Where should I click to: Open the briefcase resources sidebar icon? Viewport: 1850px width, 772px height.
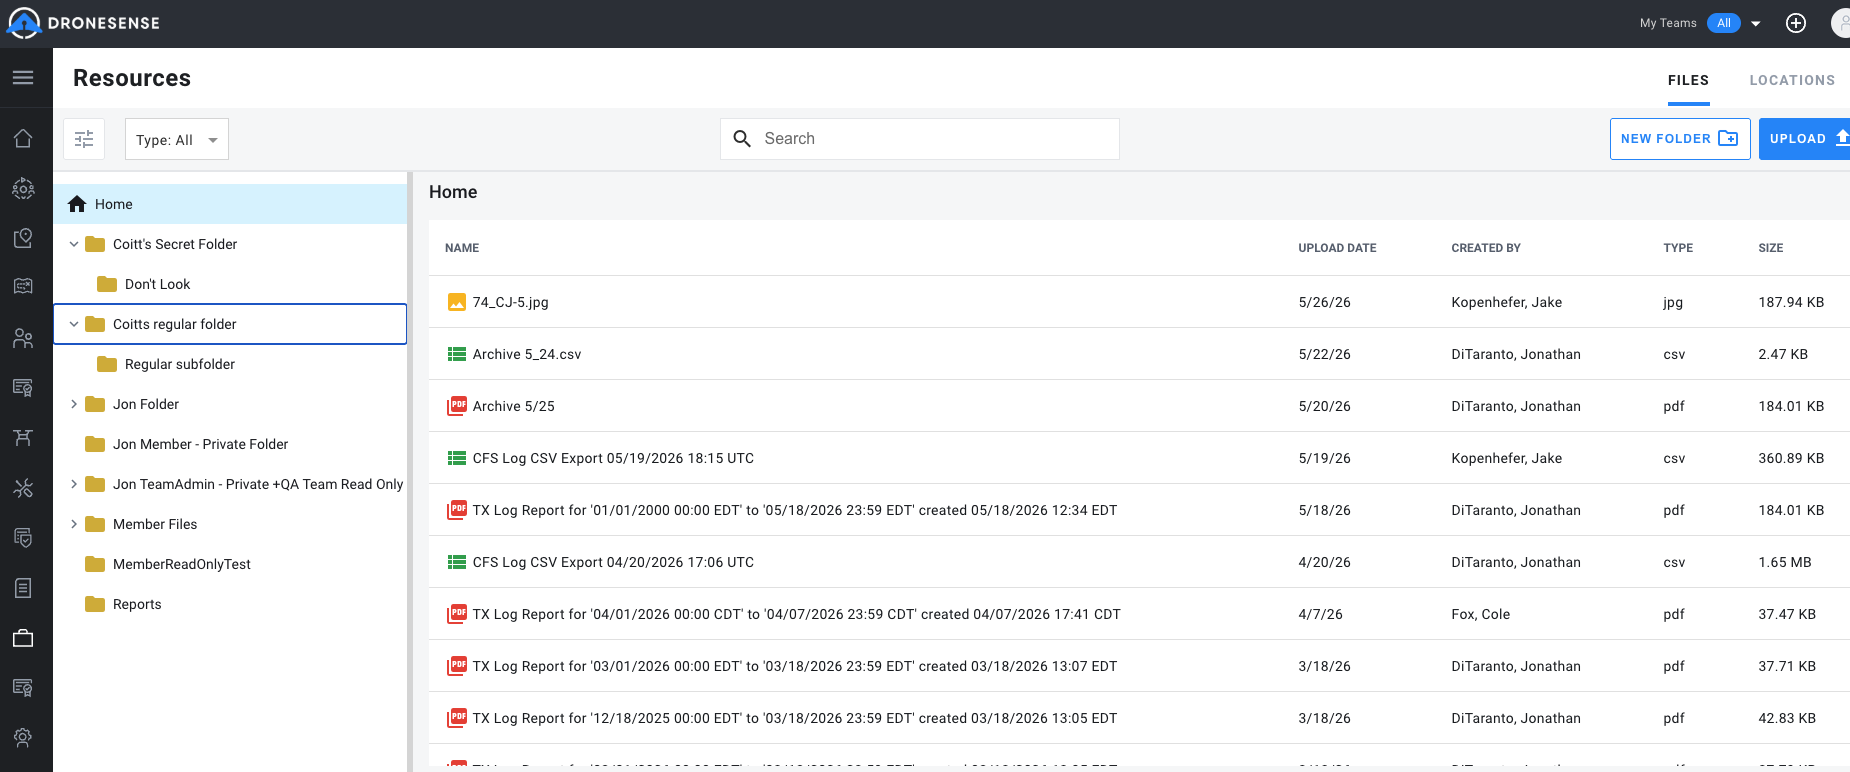point(23,638)
